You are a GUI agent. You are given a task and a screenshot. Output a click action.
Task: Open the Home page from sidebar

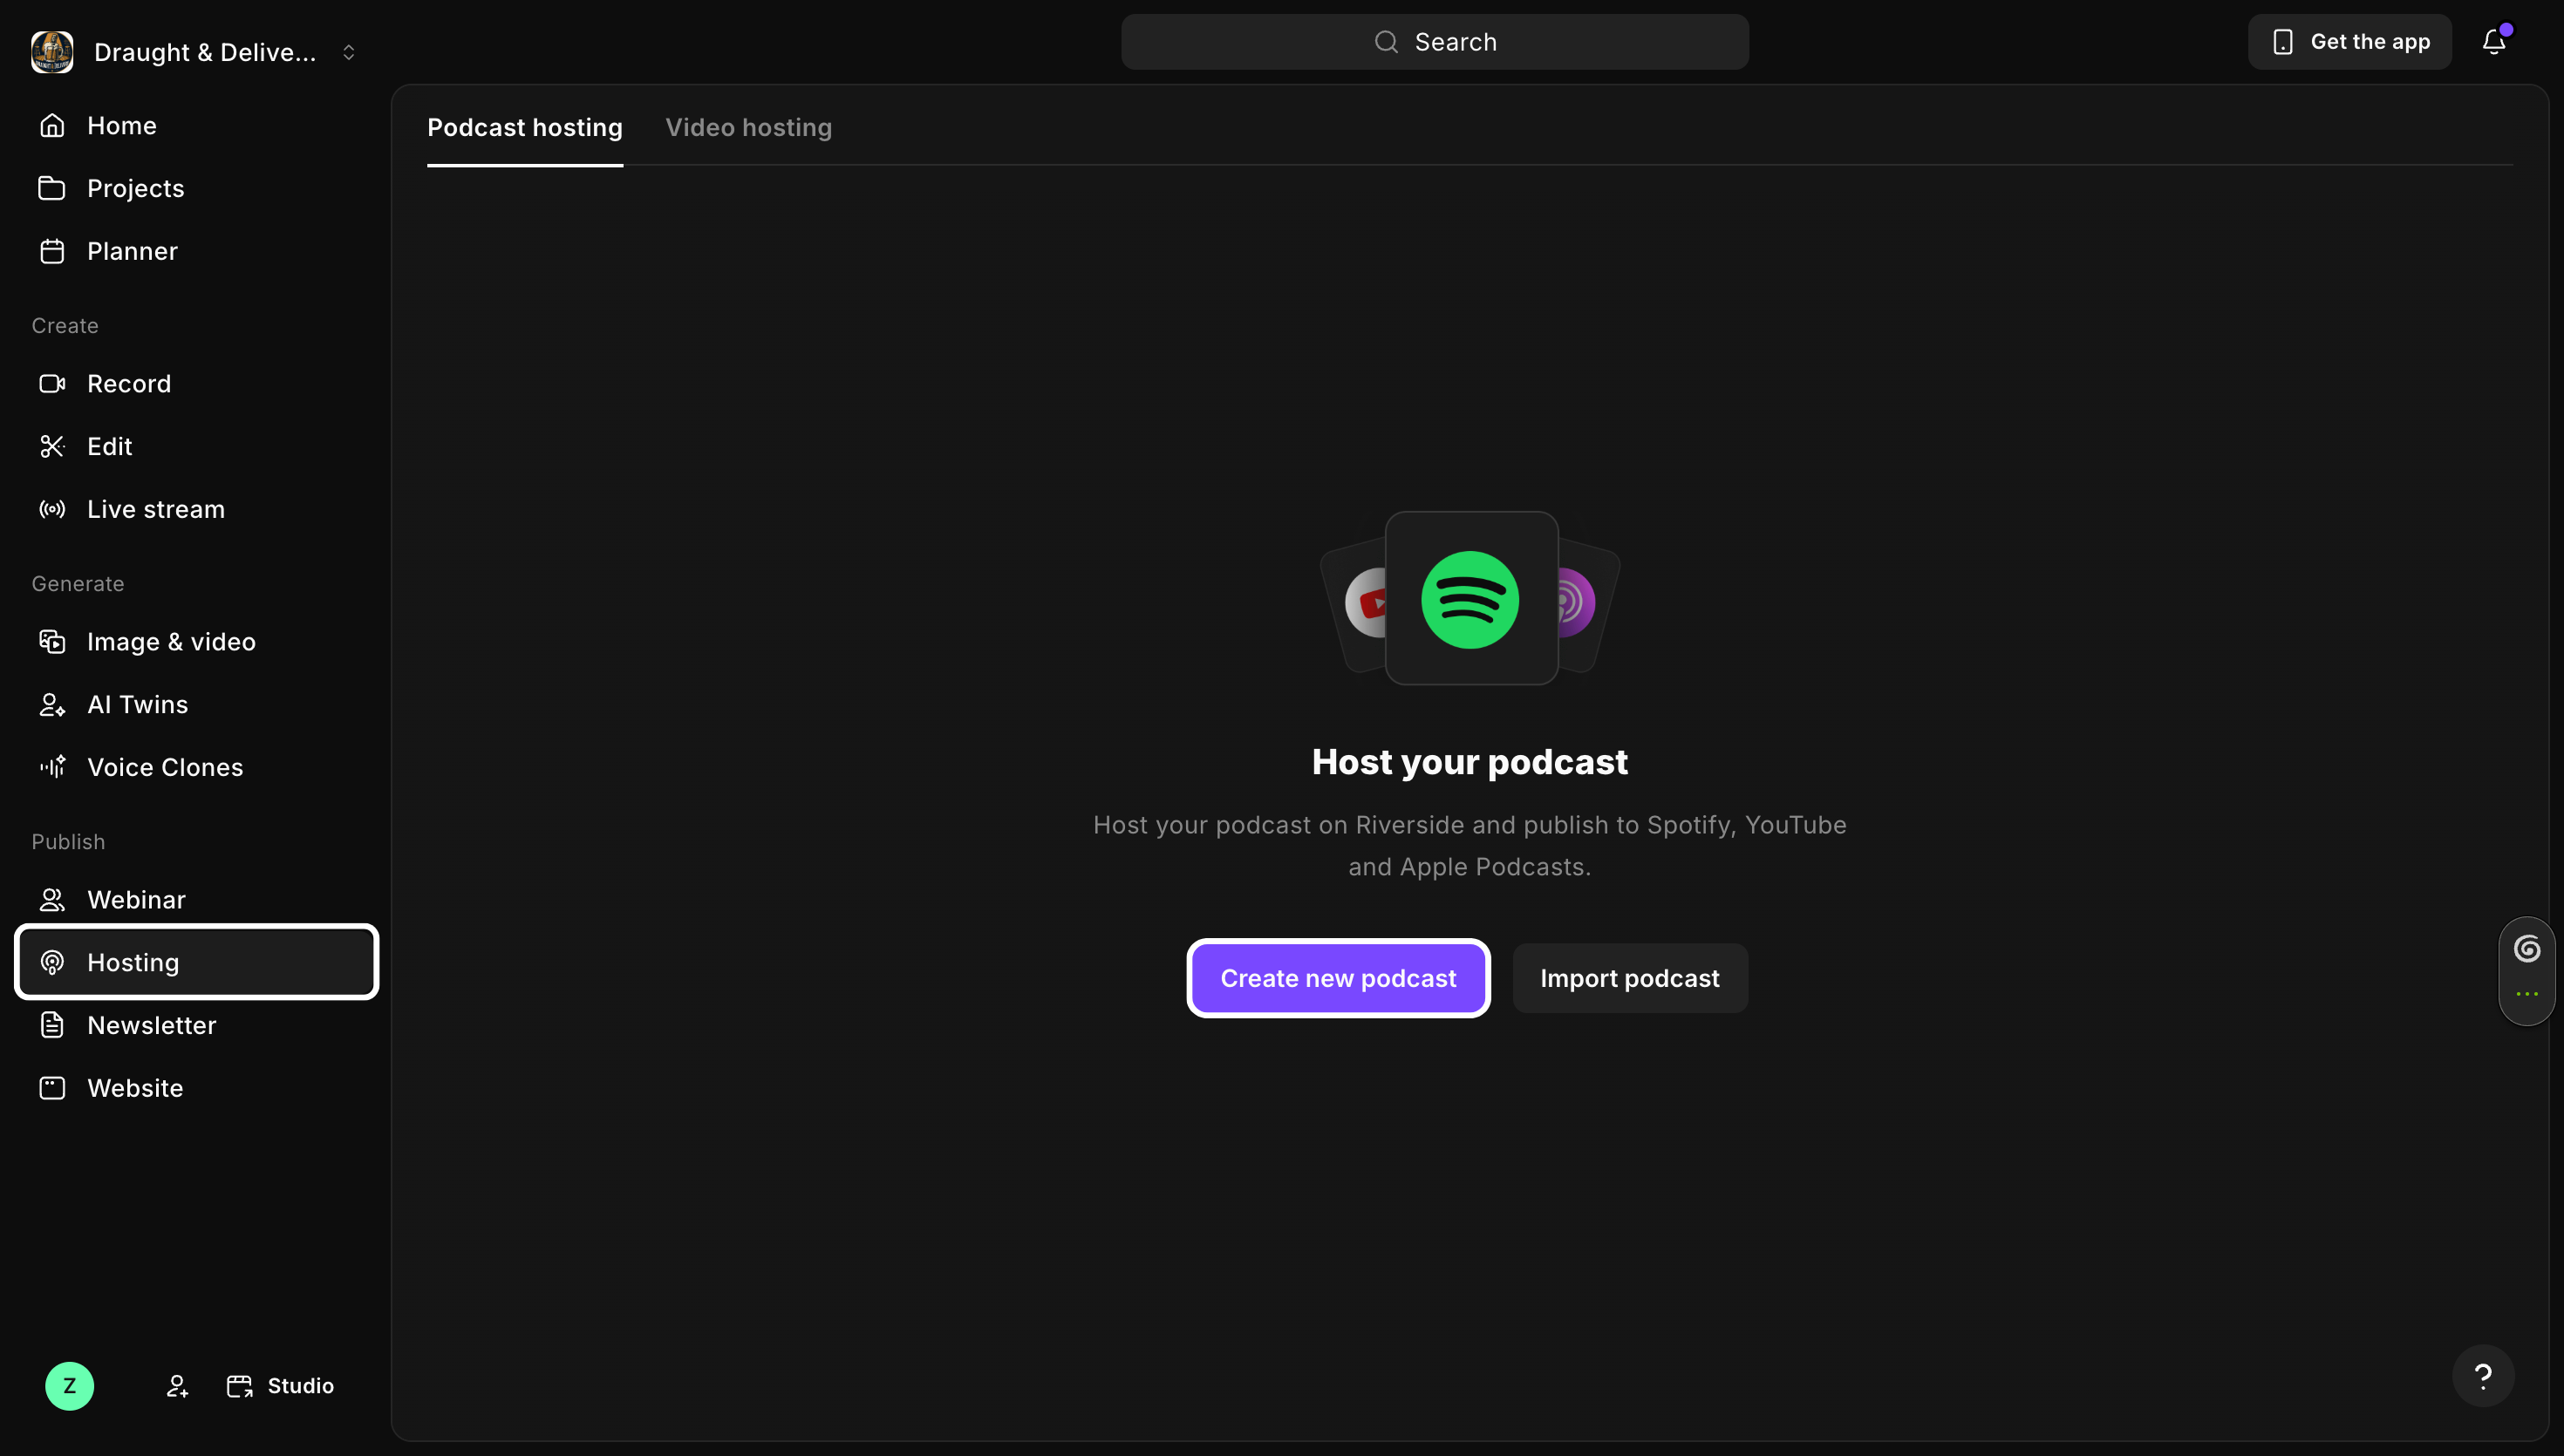196,125
